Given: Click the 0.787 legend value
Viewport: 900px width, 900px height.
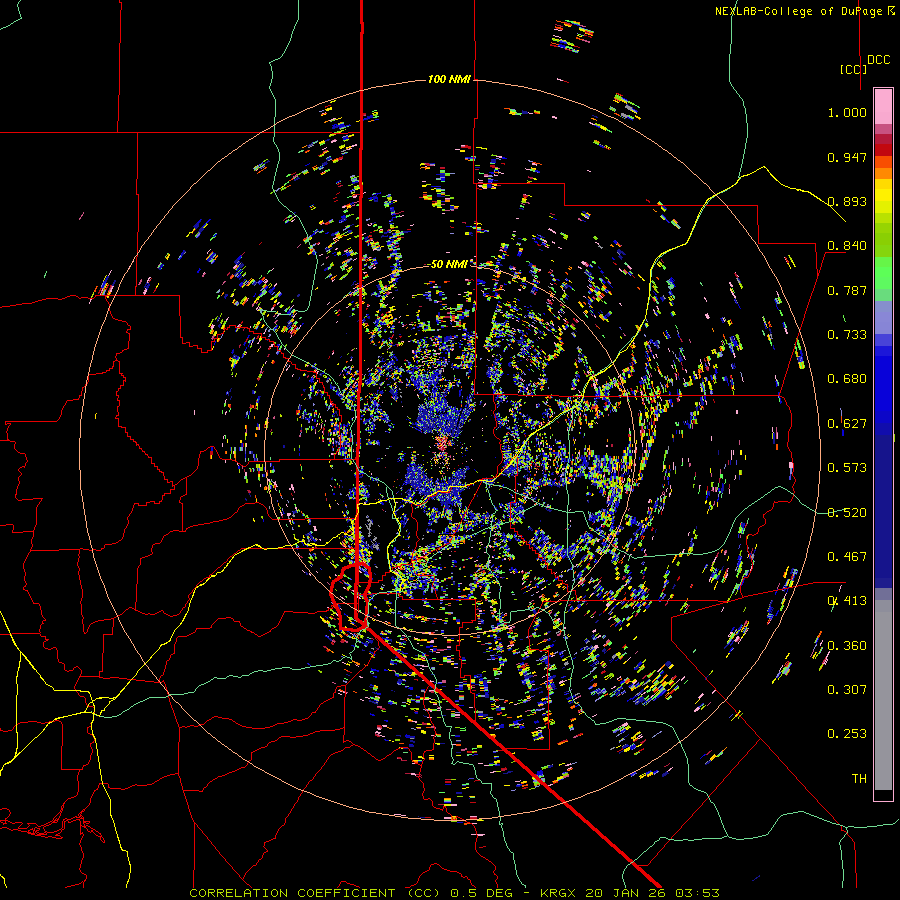Looking at the screenshot, I should pos(847,290).
